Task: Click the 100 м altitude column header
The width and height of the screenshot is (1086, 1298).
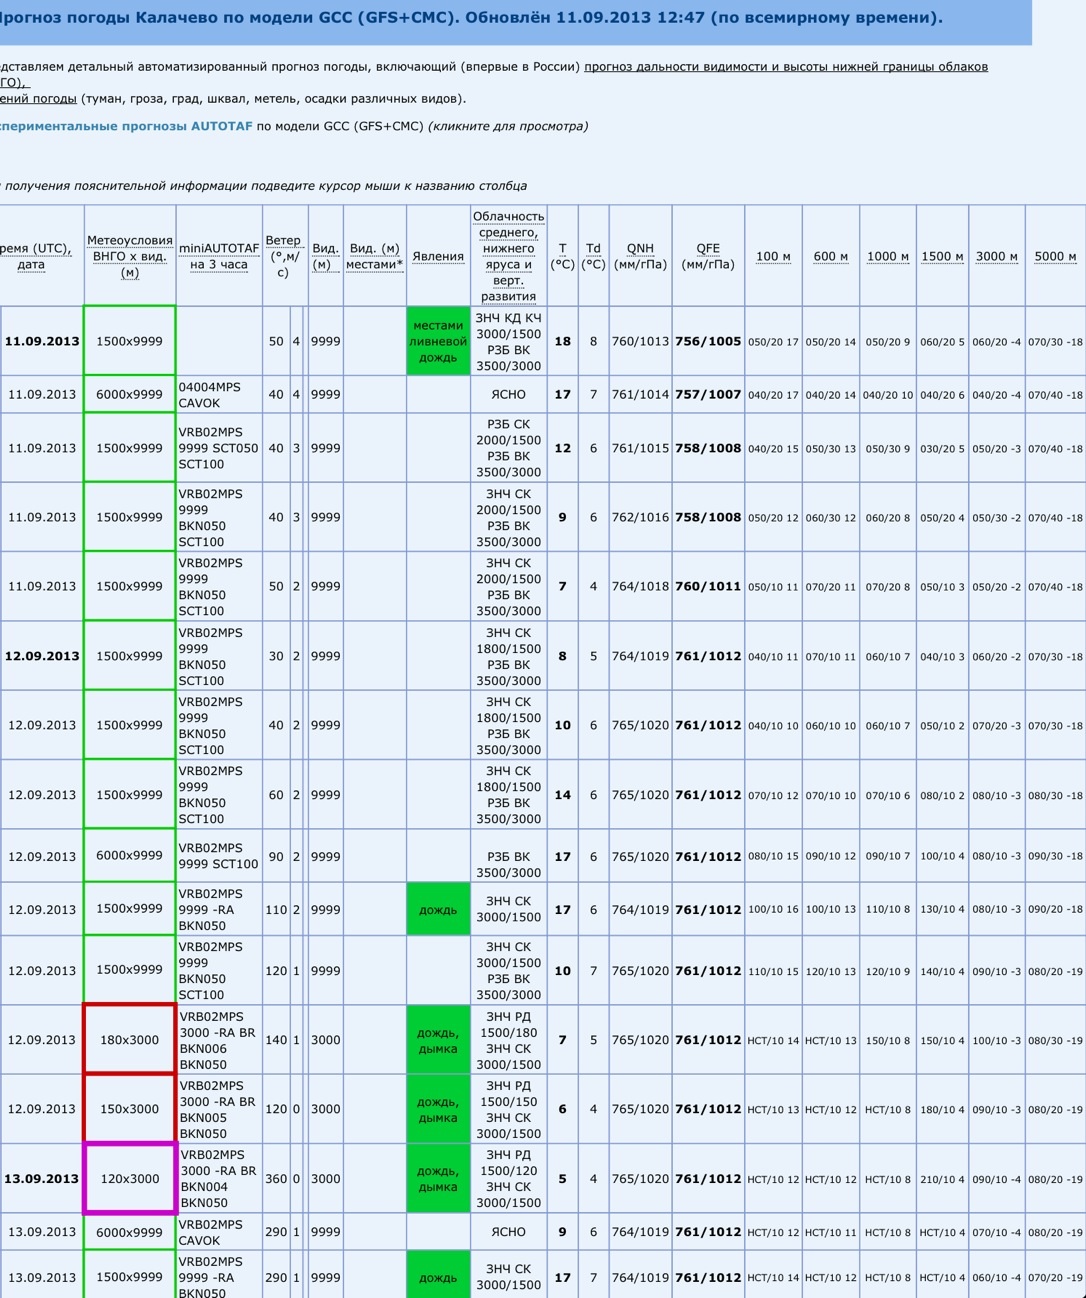Action: 773,256
